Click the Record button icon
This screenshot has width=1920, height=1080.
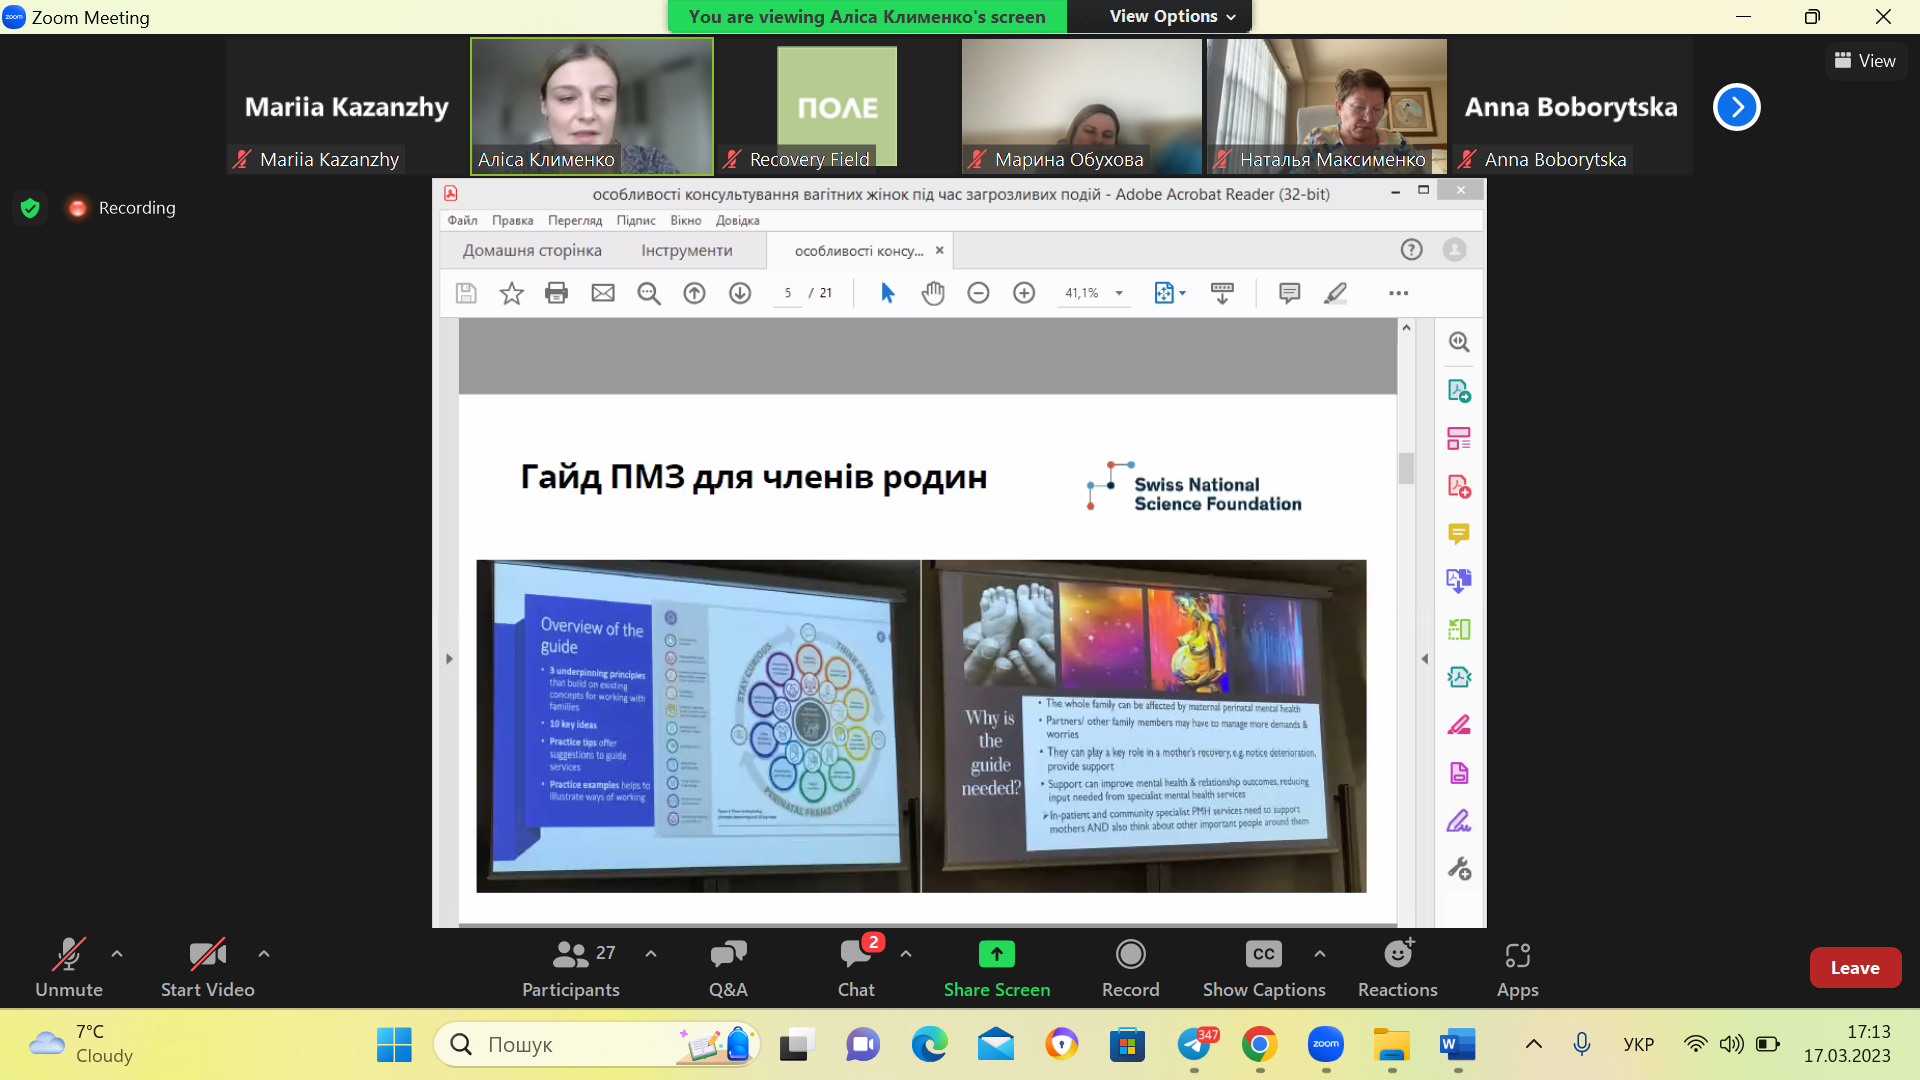pos(1130,954)
